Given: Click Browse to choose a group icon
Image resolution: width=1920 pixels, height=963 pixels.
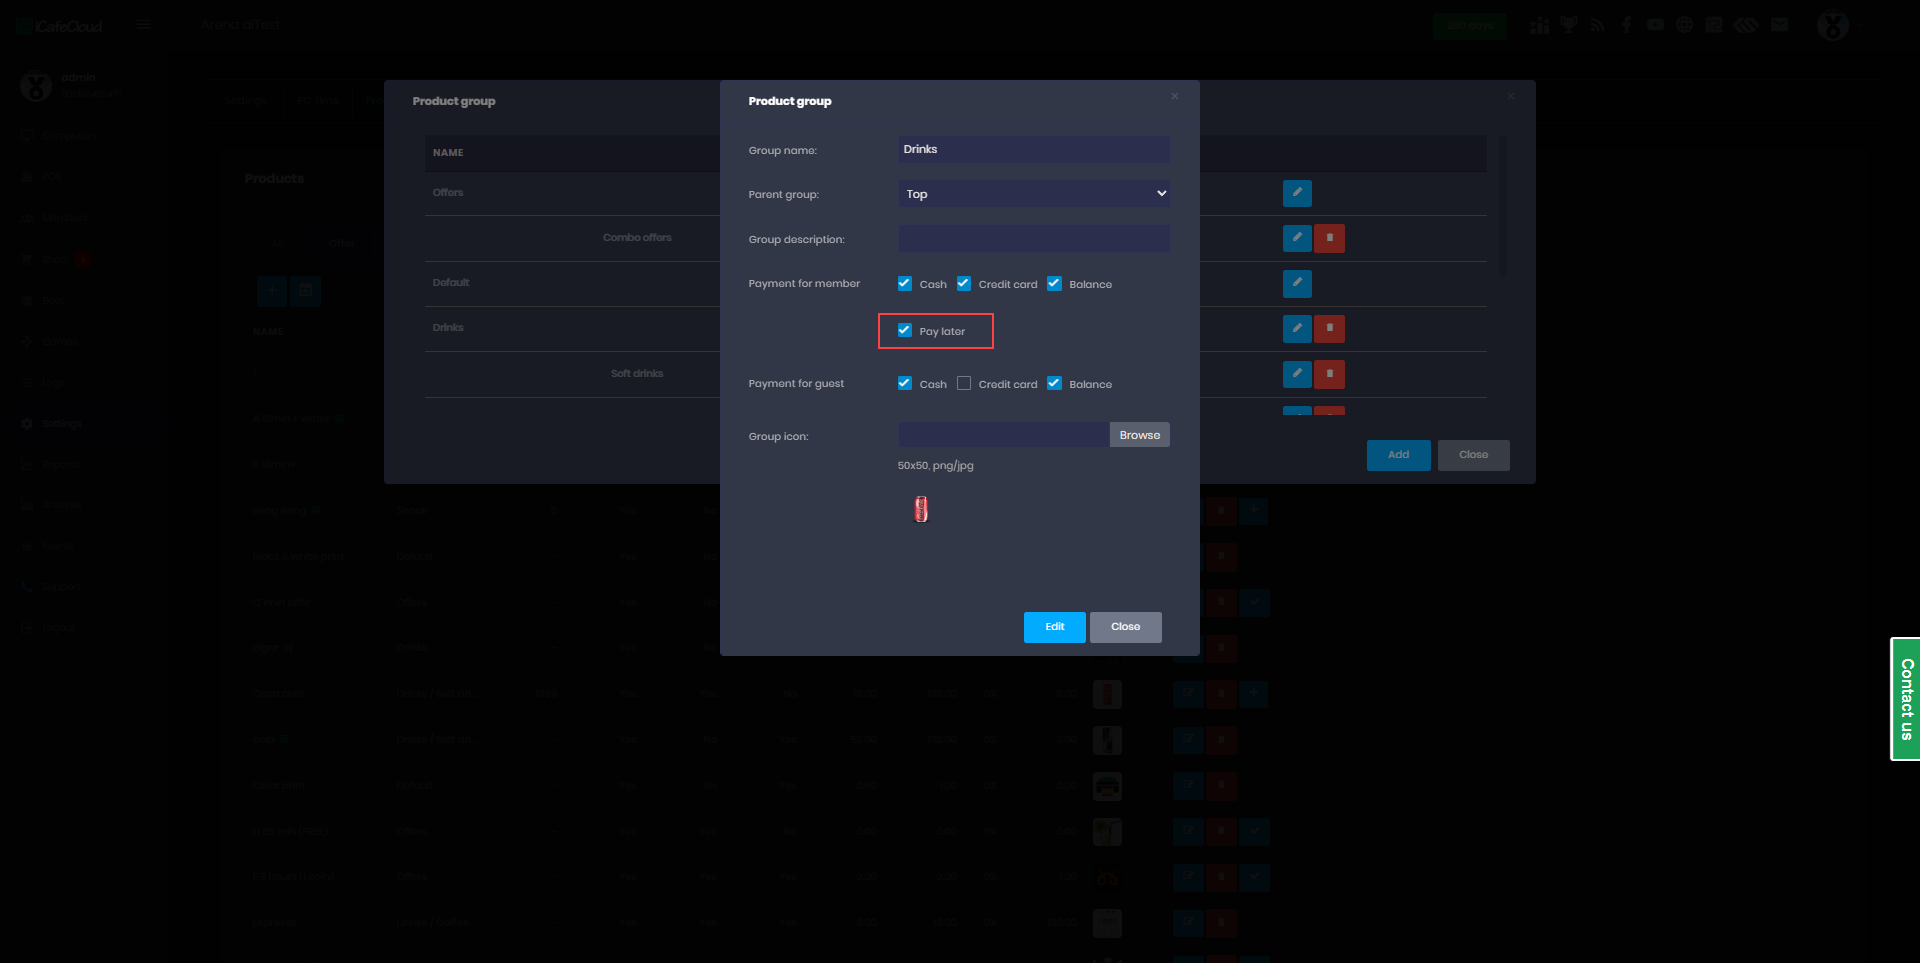Looking at the screenshot, I should [x=1139, y=435].
